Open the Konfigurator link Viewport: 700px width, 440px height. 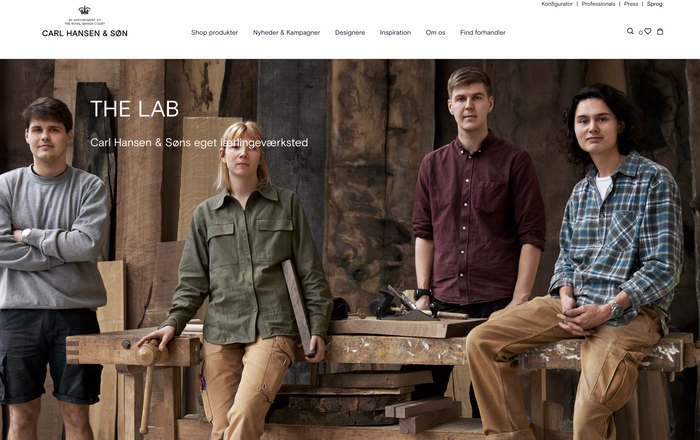click(x=557, y=4)
